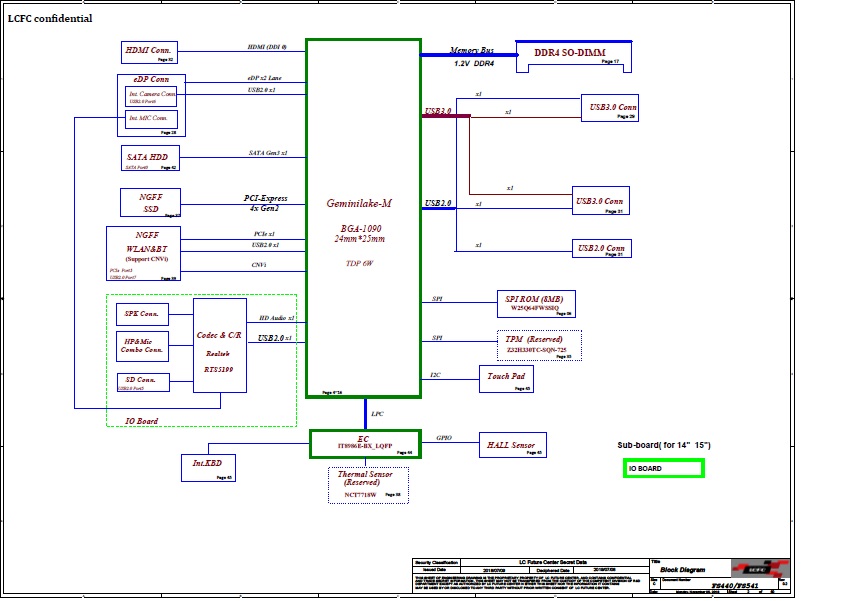Click the IT8986E-BX_LQFP part number
851x601 pixels.
(x=365, y=446)
